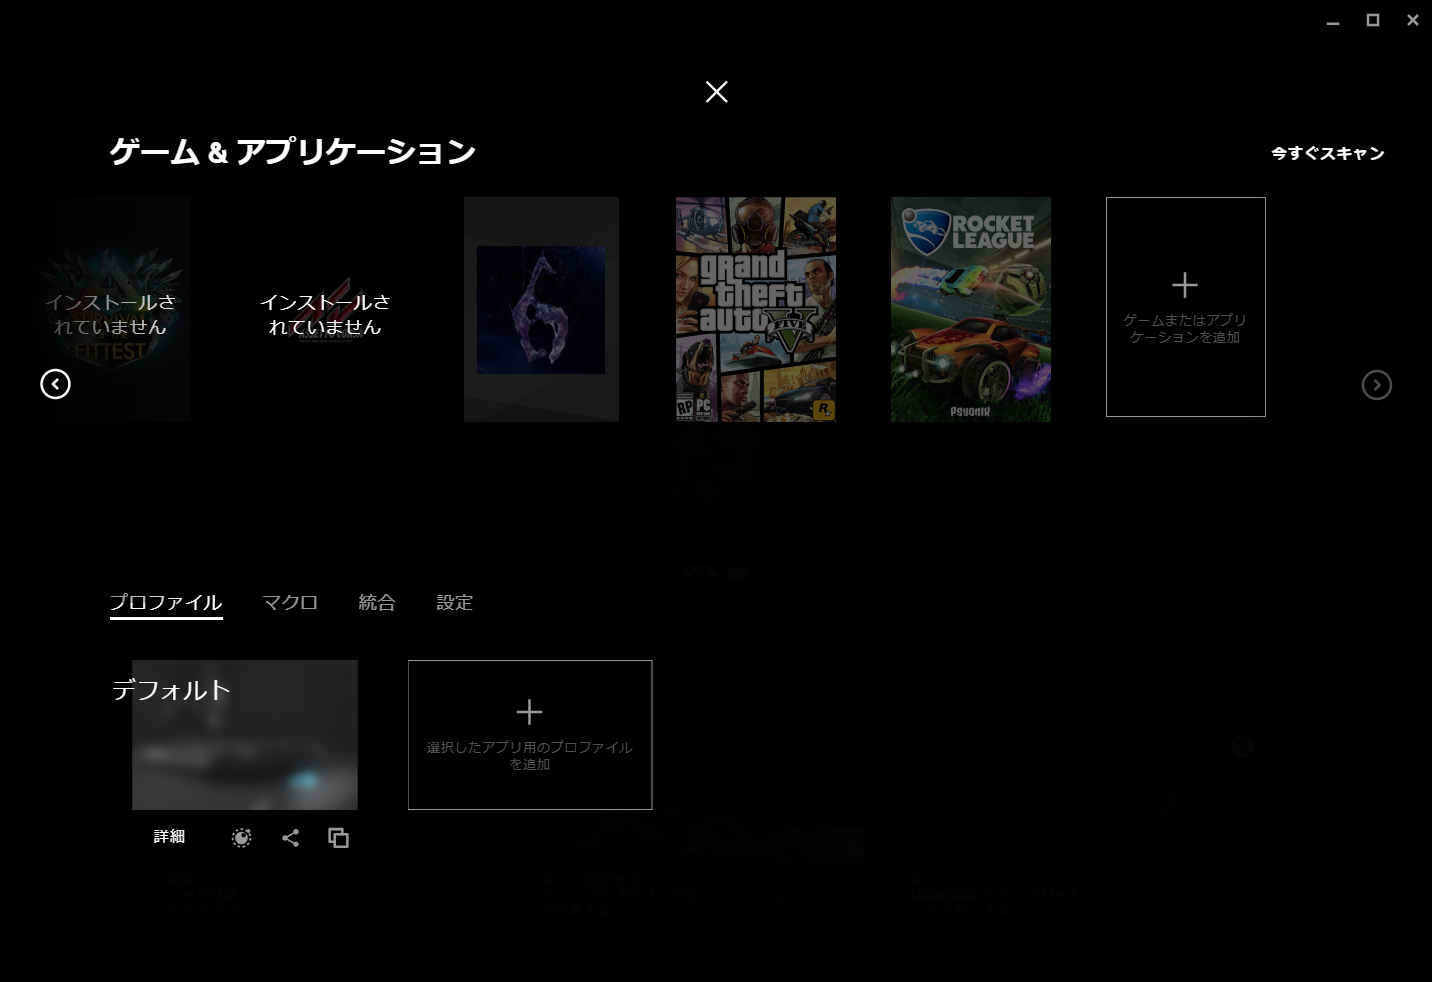Select the デフォルト profile card

click(x=245, y=735)
